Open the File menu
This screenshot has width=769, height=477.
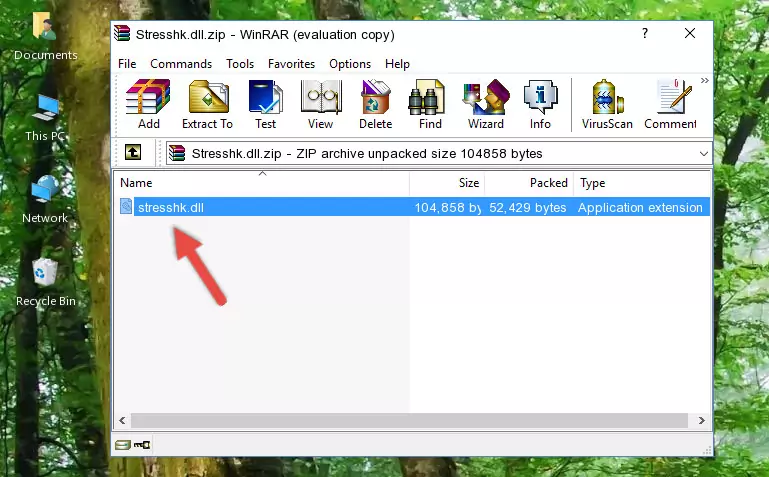tap(127, 64)
